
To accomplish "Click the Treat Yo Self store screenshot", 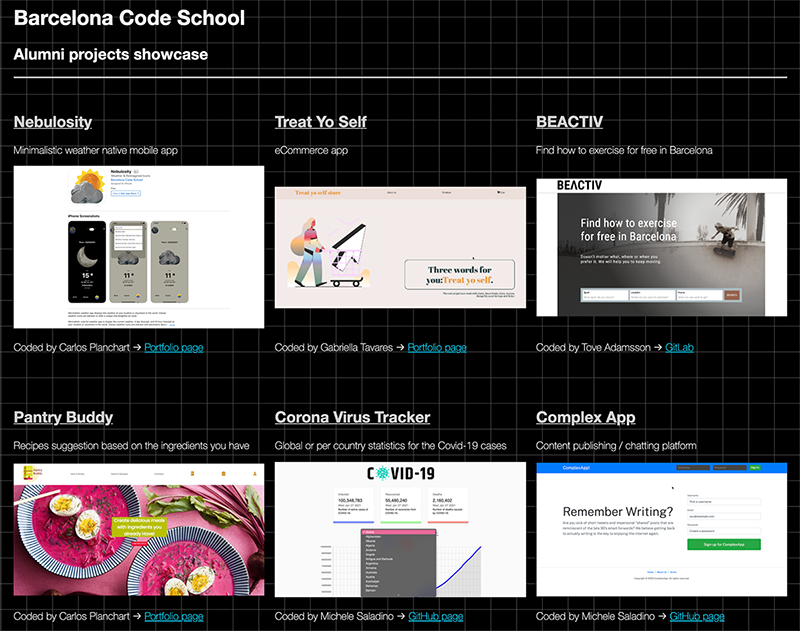I will (x=400, y=247).
